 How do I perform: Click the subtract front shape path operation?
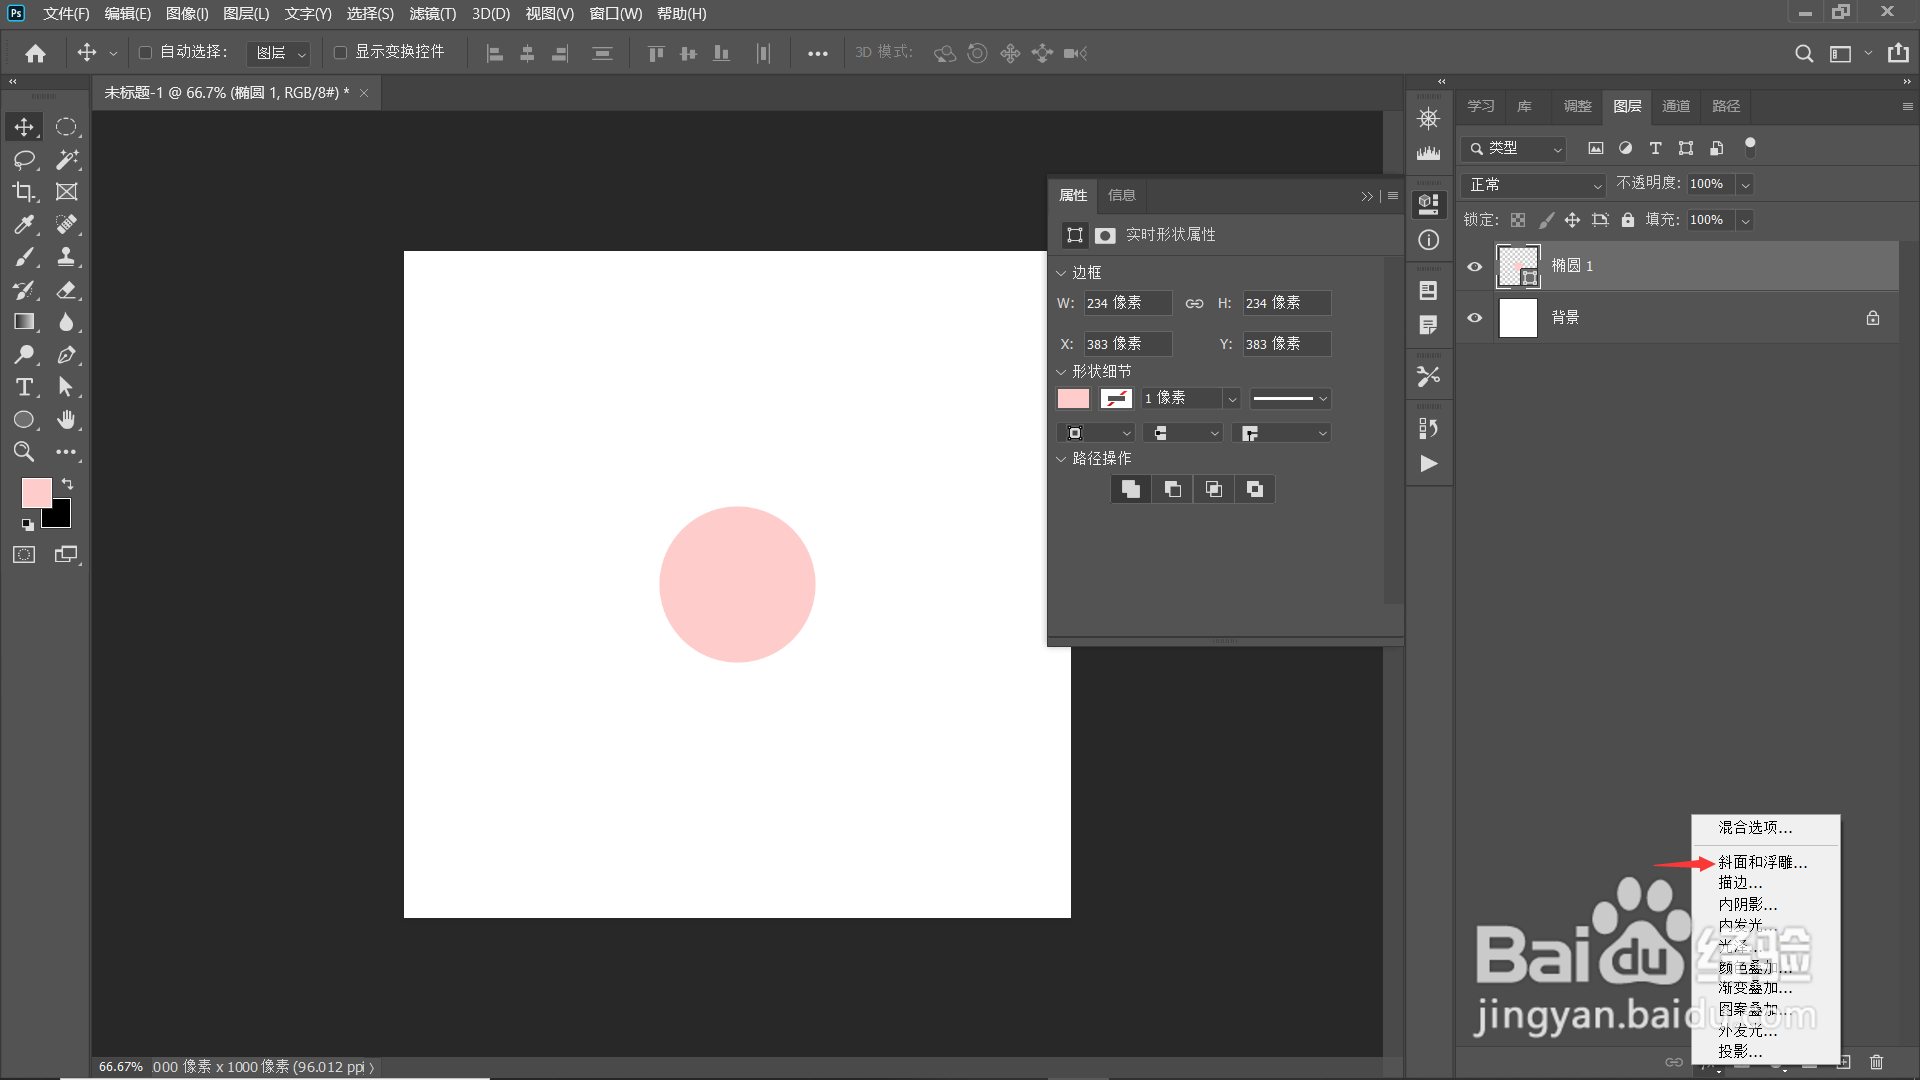(1172, 489)
